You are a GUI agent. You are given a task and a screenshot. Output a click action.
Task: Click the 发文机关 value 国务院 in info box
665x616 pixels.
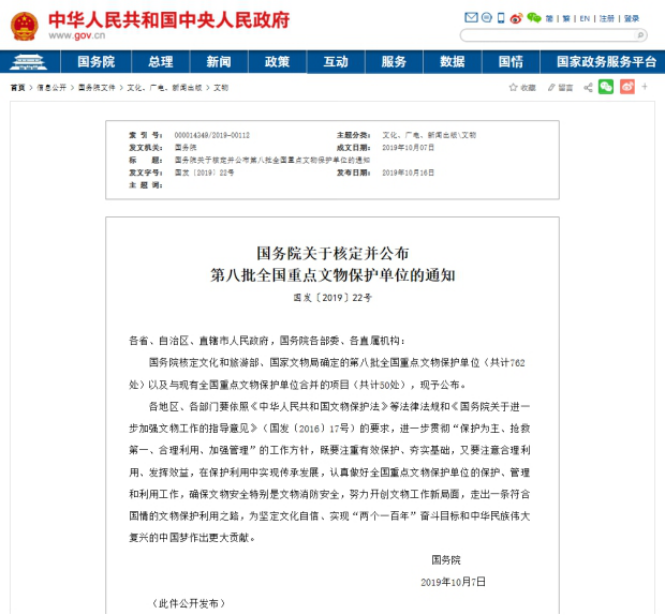185,148
